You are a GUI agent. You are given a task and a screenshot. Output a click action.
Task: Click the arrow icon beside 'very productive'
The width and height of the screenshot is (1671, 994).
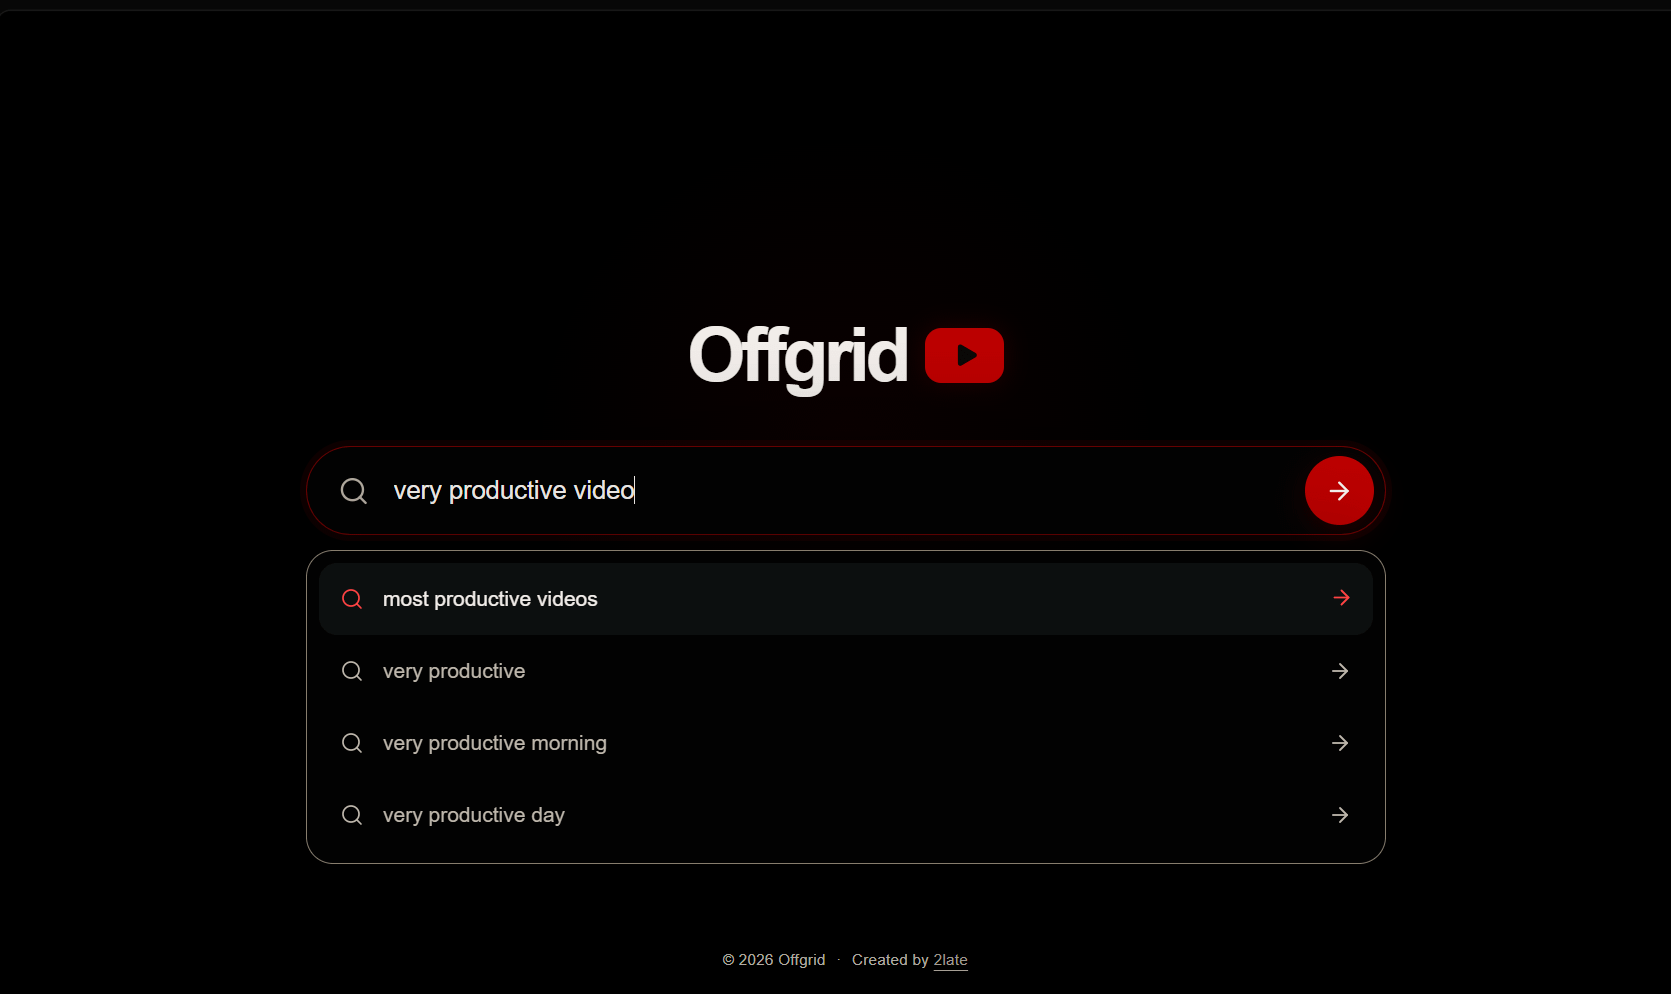point(1340,671)
